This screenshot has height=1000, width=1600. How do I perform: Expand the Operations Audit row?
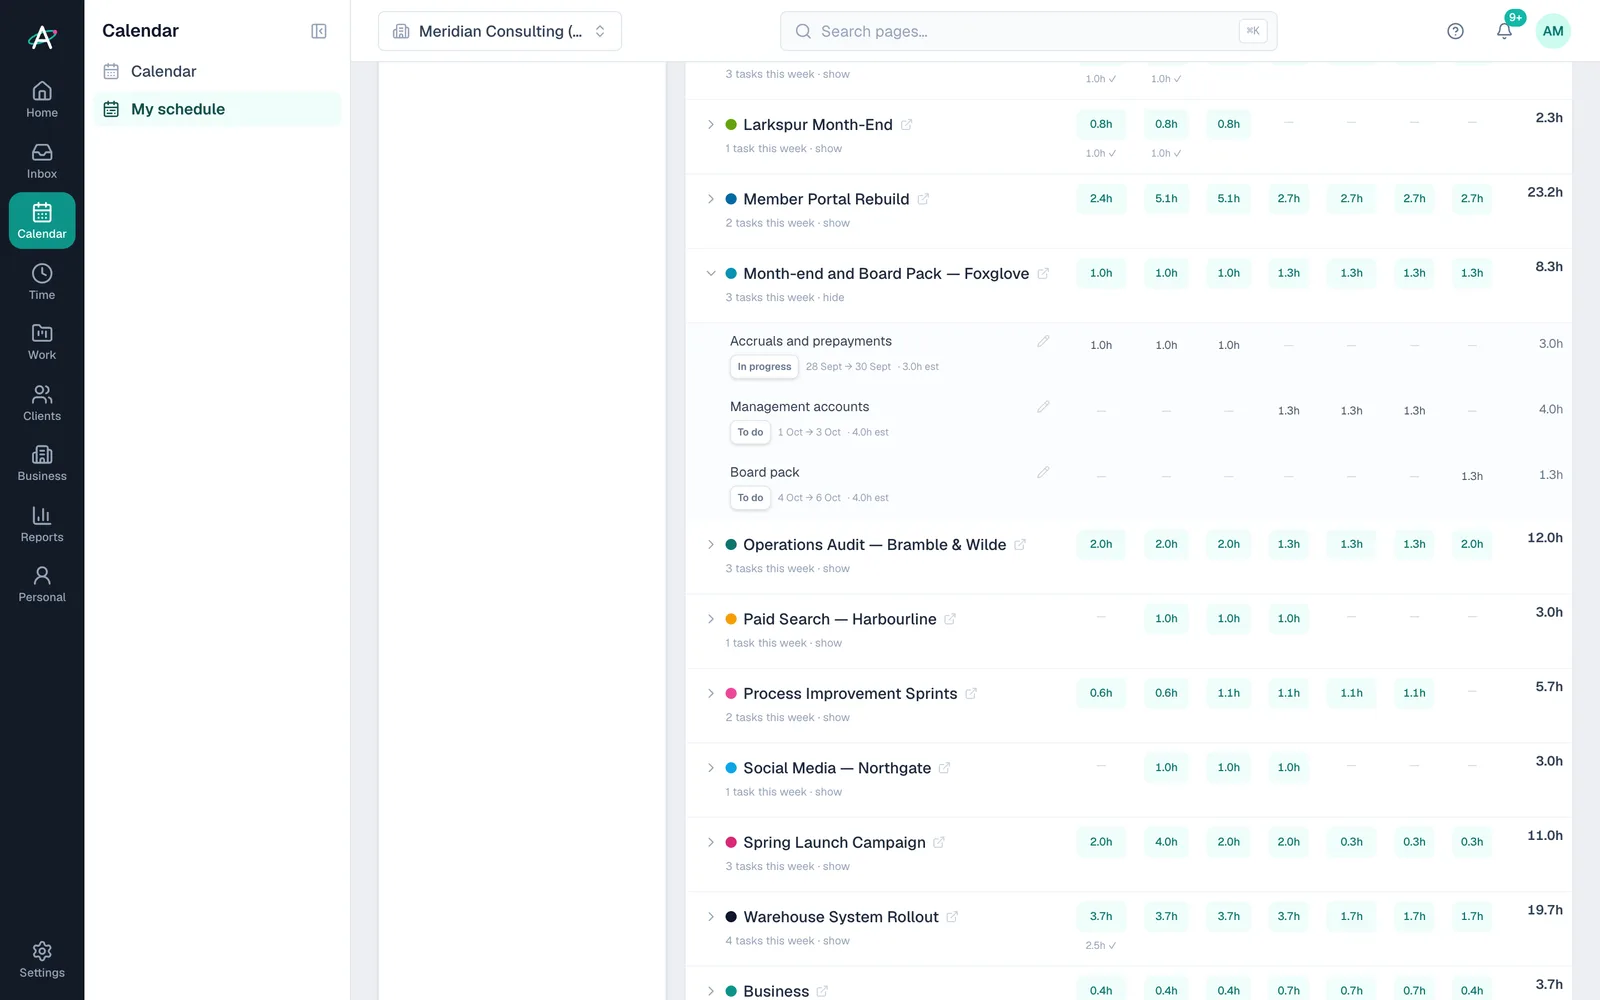coord(711,545)
